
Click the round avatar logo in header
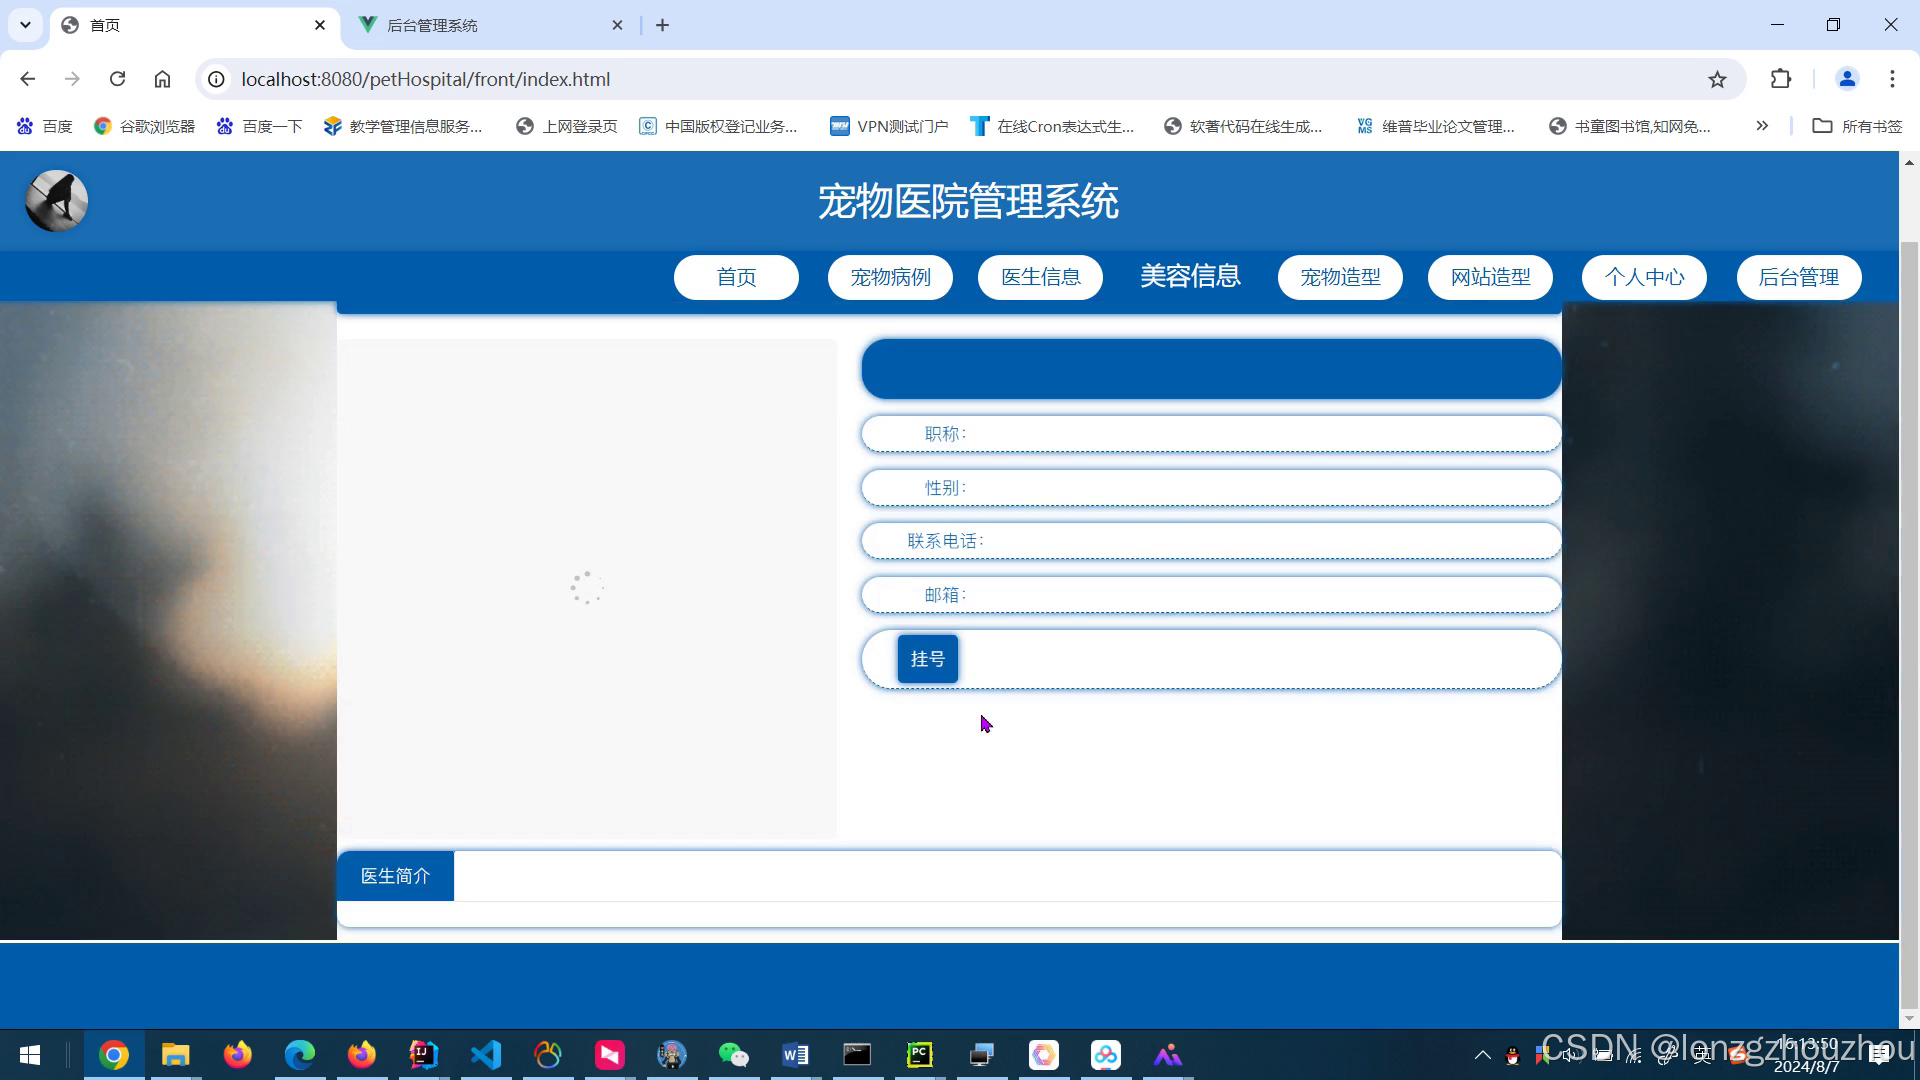point(56,201)
